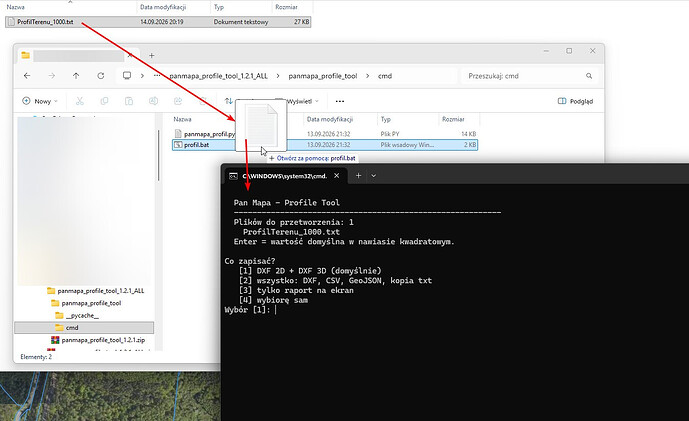Click the '27 KB' size in the background list

[301, 22]
